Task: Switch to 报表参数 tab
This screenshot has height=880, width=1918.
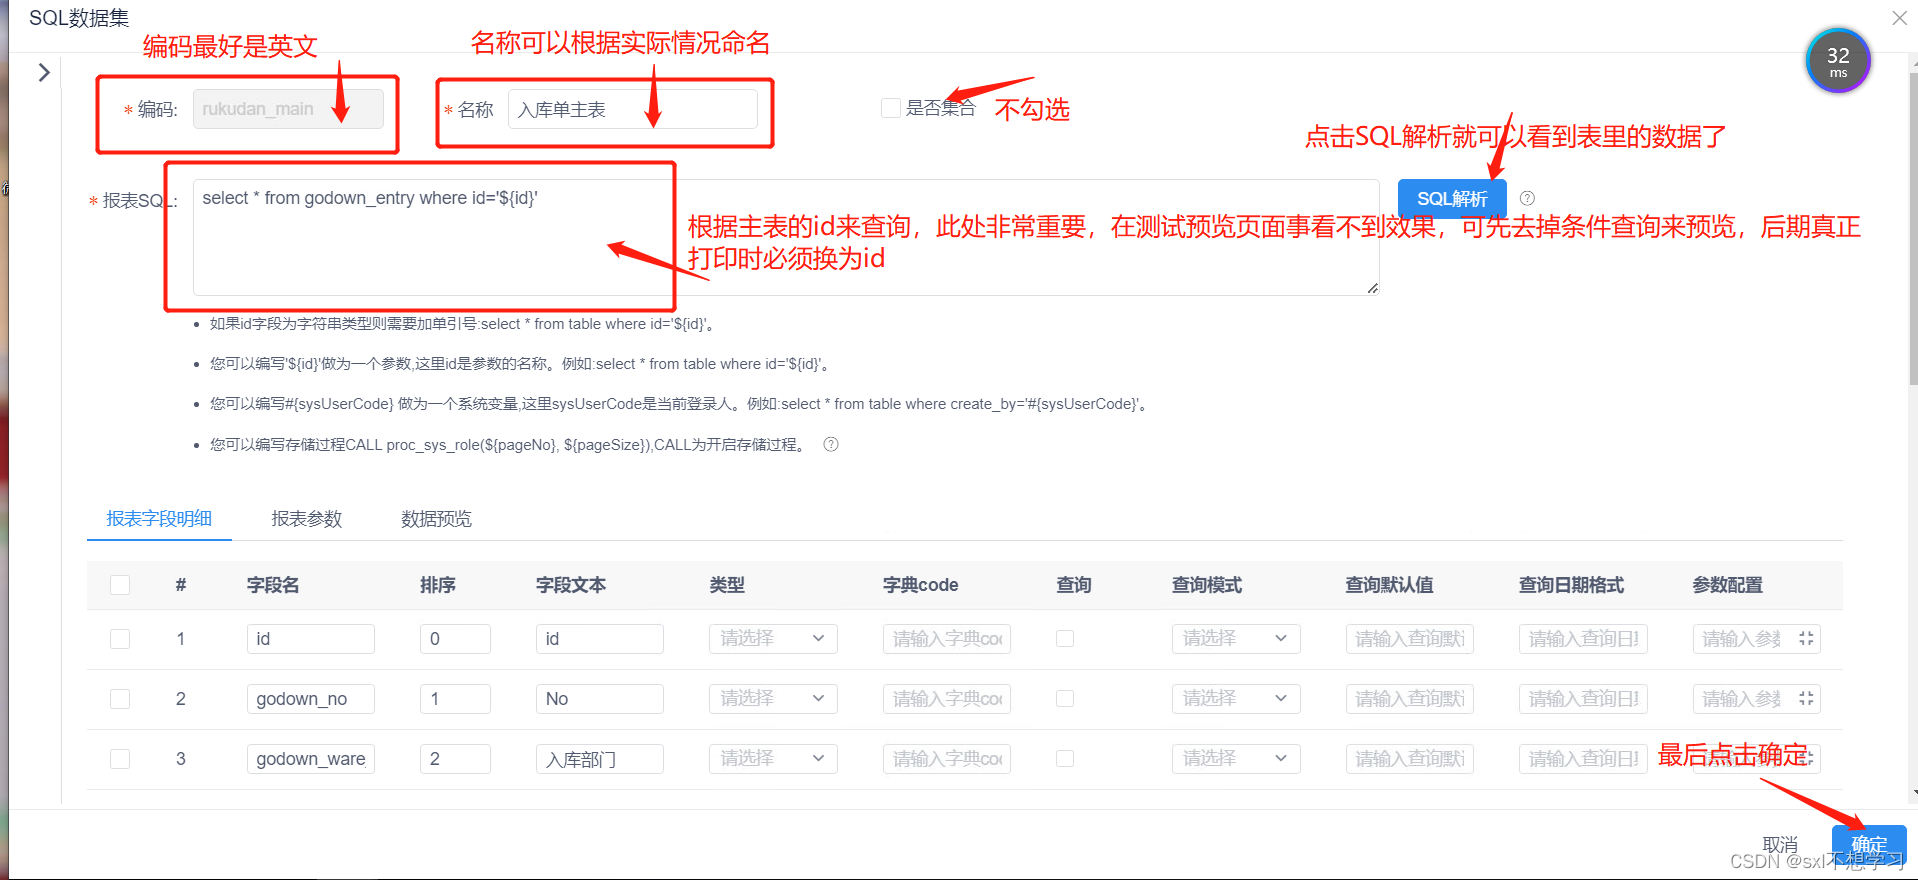Action: tap(307, 518)
